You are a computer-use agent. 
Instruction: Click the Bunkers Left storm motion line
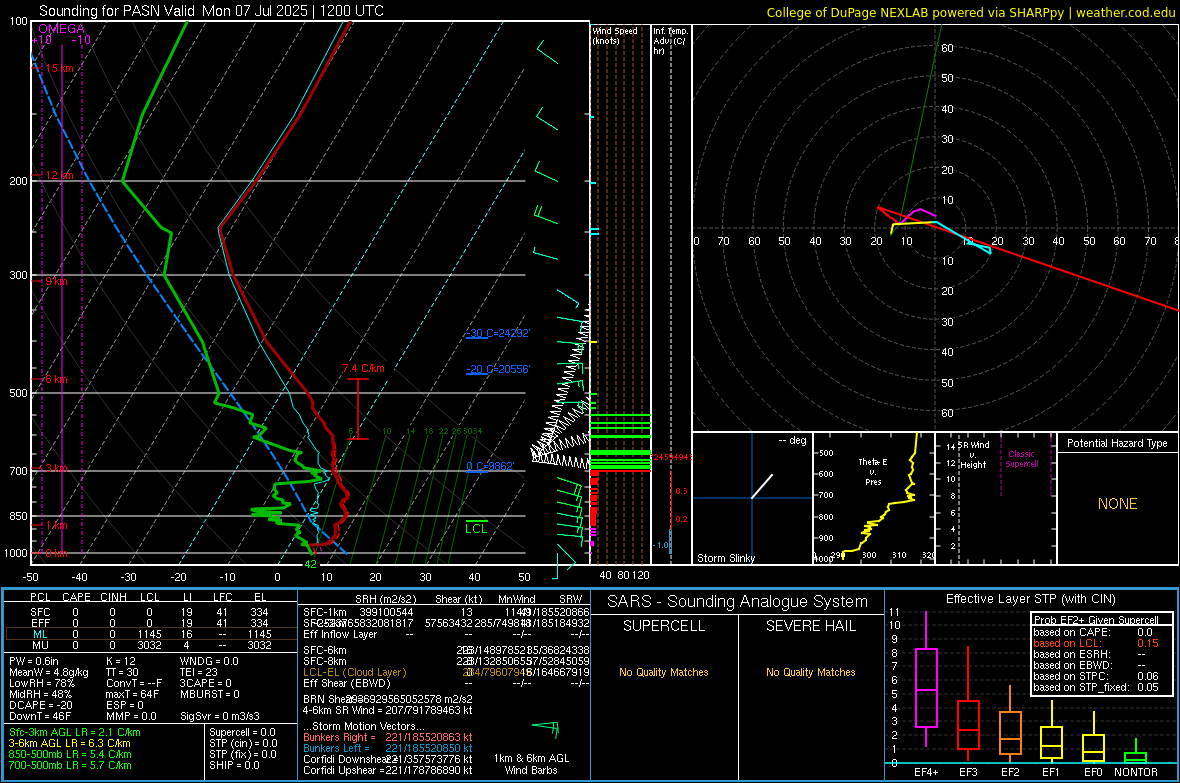388,748
